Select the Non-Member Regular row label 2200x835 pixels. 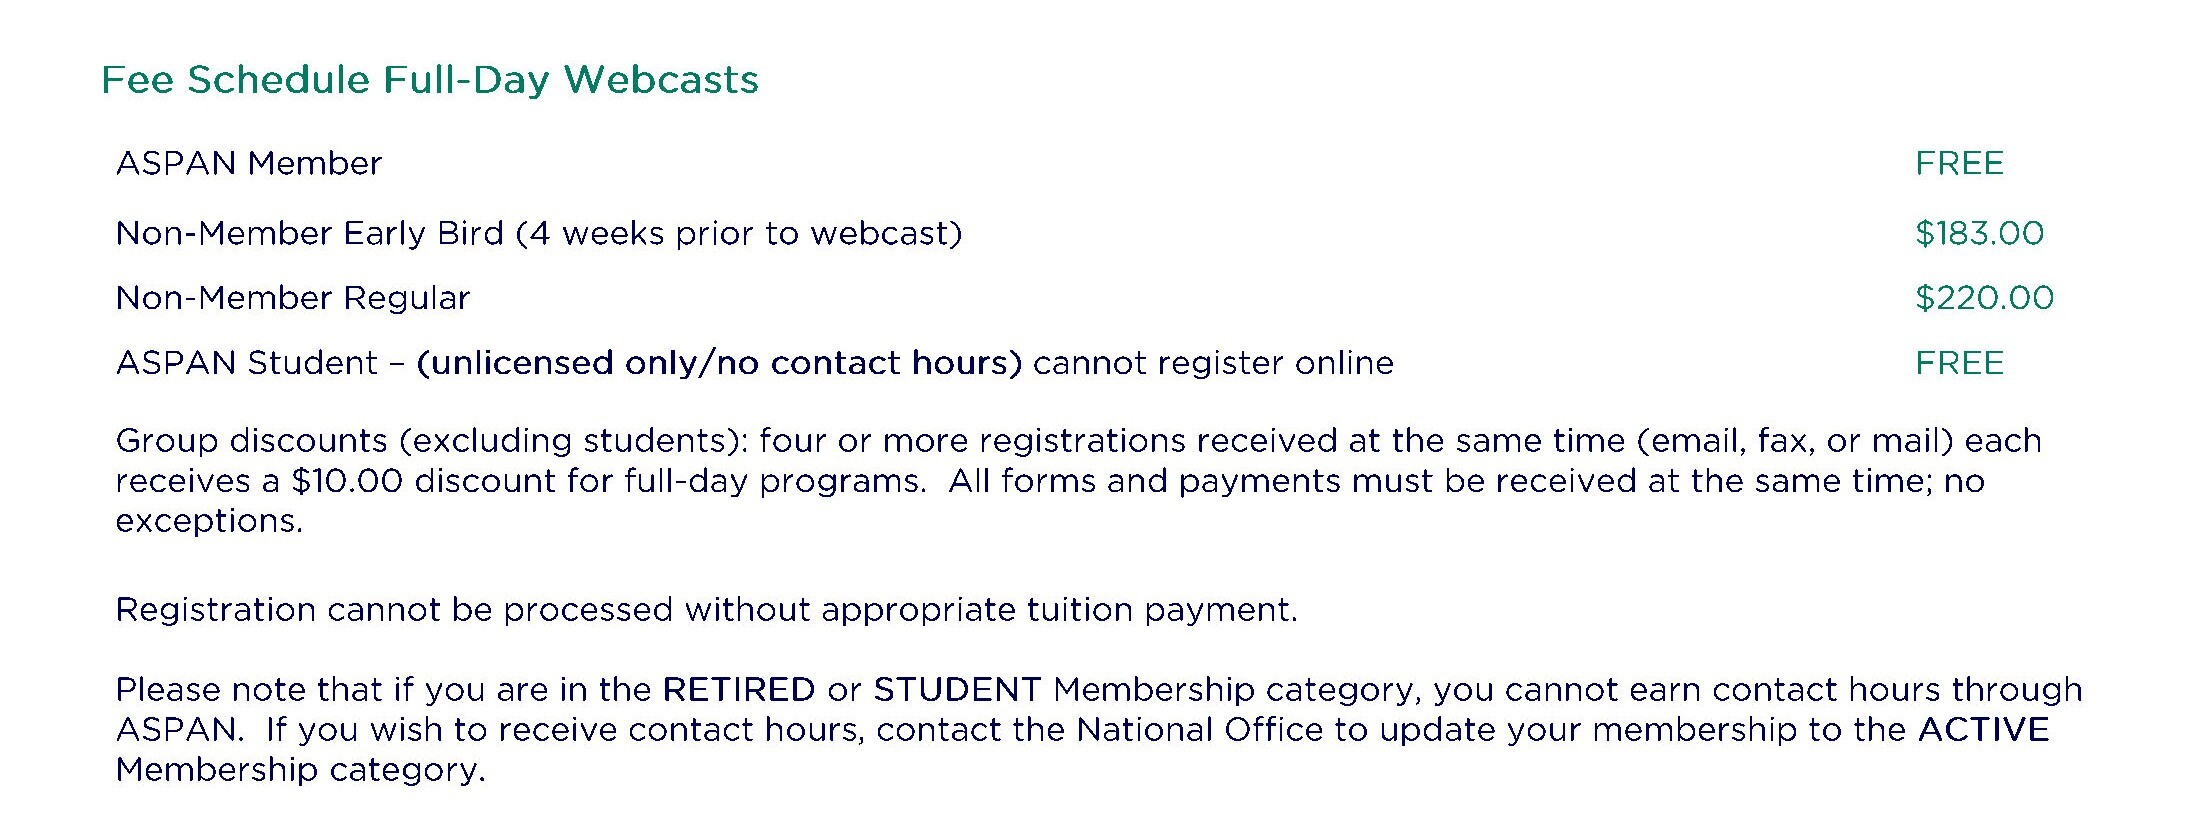tap(293, 298)
